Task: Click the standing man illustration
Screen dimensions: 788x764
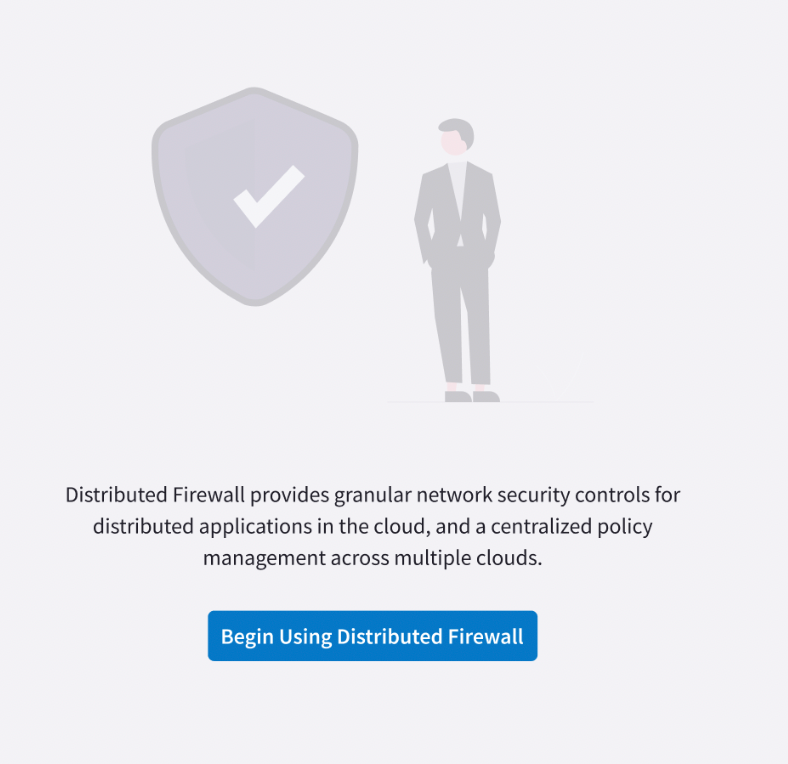Action: pos(459,262)
